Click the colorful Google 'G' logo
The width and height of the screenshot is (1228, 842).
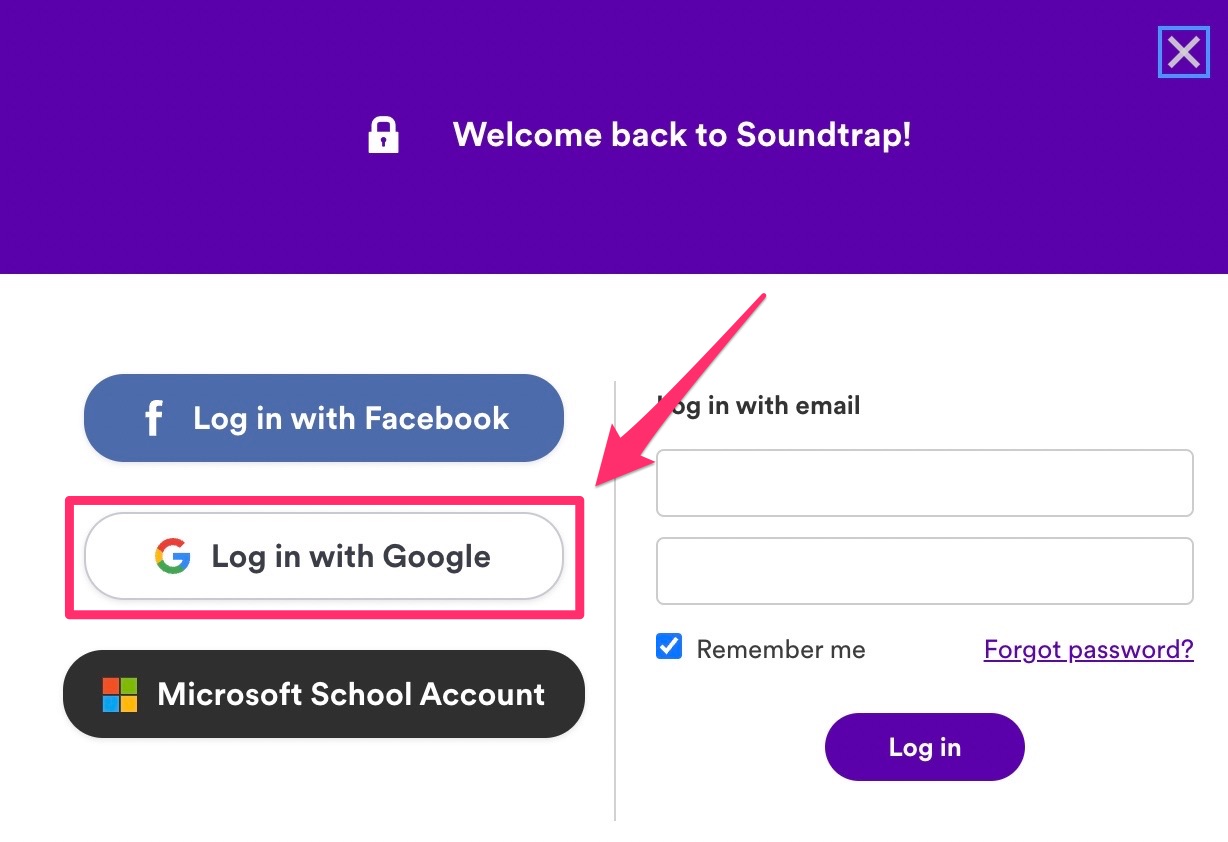[x=172, y=556]
